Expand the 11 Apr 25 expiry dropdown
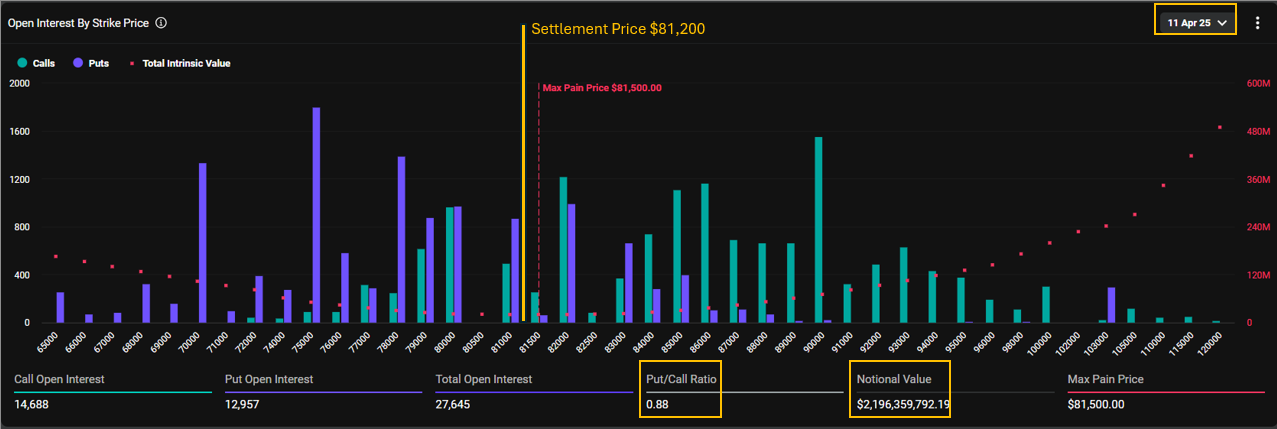 1196,22
